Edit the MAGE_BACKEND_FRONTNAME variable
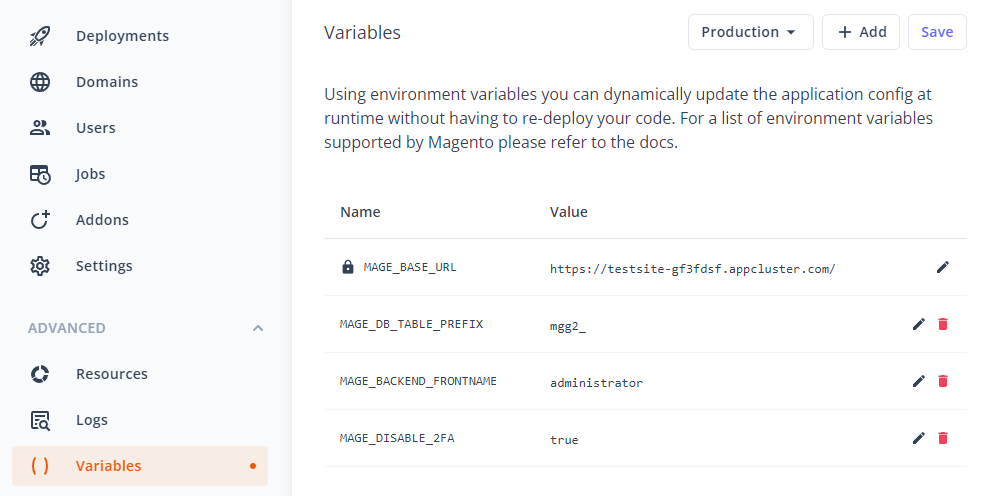Image resolution: width=981 pixels, height=496 pixels. (918, 381)
